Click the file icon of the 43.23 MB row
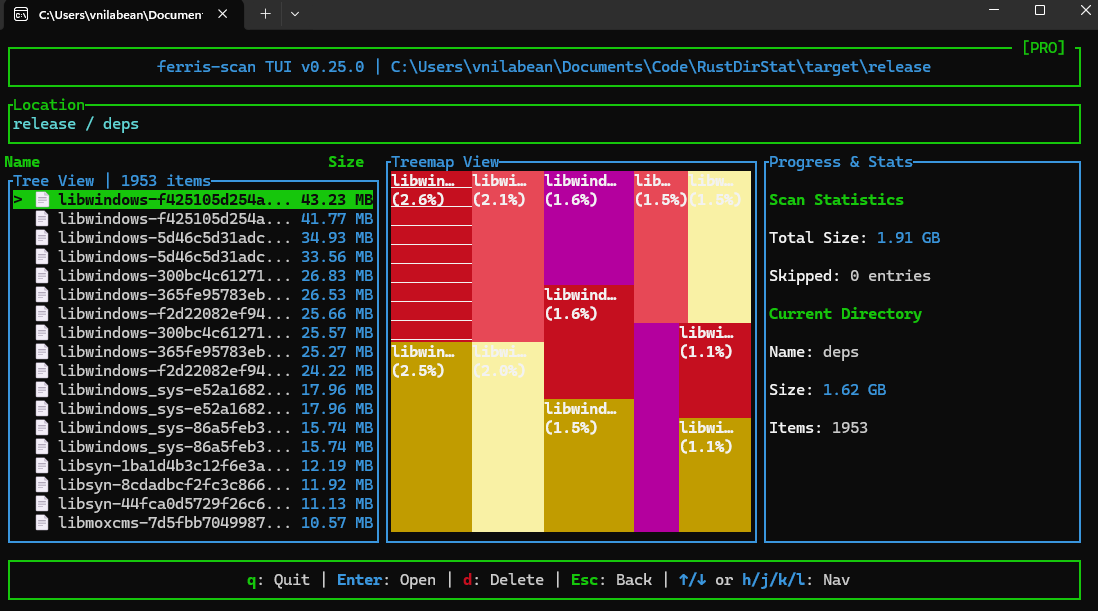 click(x=42, y=200)
